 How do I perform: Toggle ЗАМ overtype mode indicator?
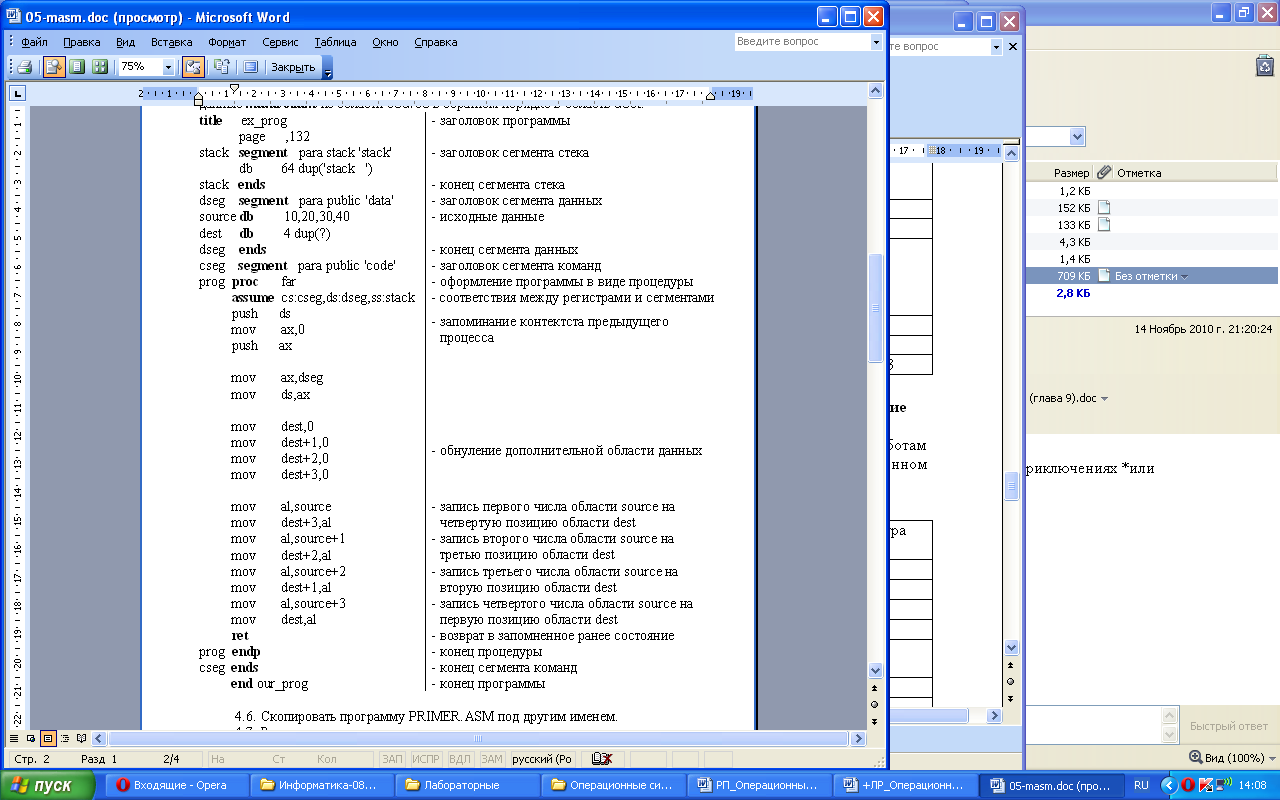coord(492,759)
